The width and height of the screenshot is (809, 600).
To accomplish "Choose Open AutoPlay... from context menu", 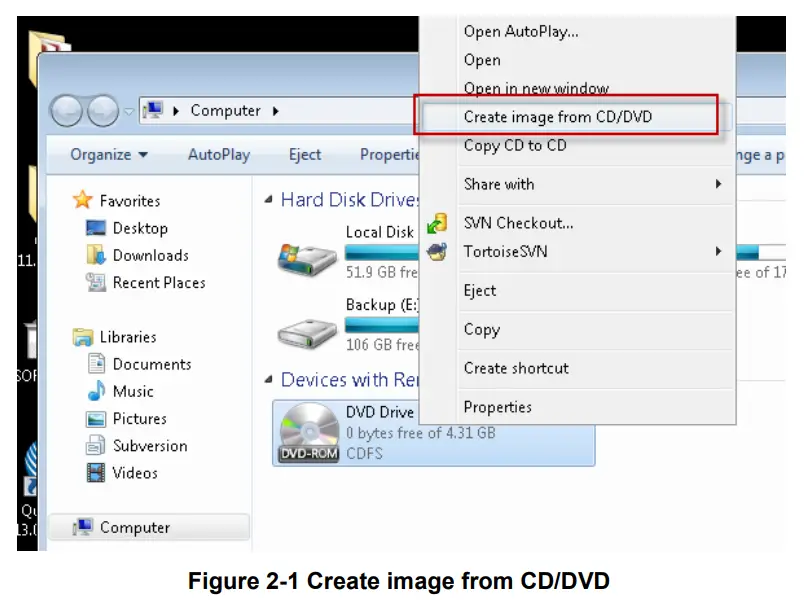I will pyautogui.click(x=521, y=31).
